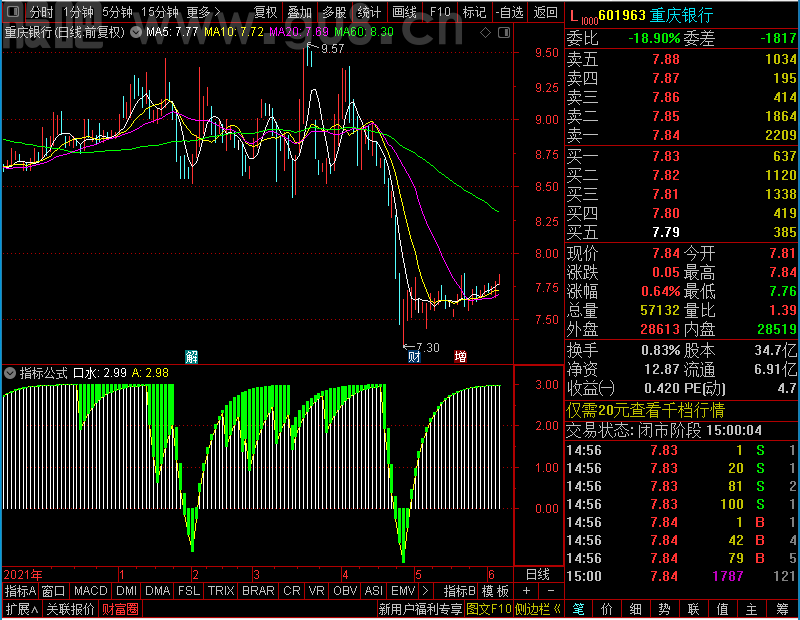Toggle the side panel icon beside diamond

pyautogui.click(x=504, y=33)
